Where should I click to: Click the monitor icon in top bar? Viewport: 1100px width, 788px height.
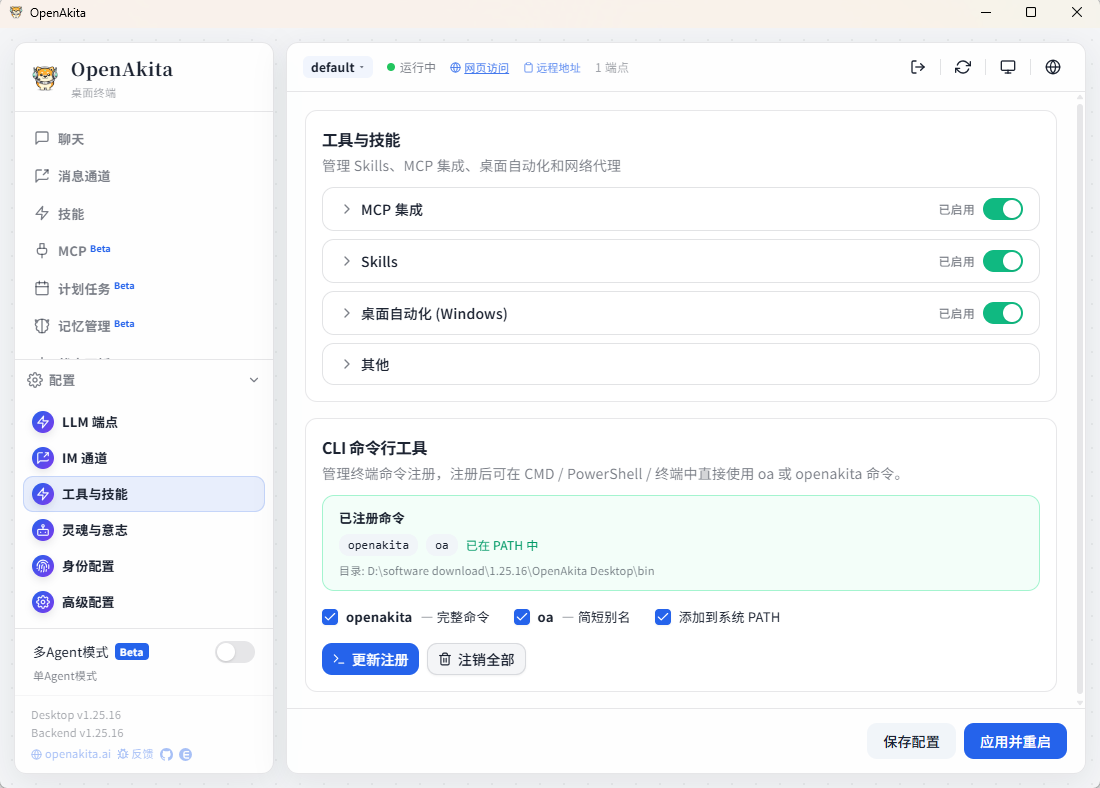(x=1007, y=67)
